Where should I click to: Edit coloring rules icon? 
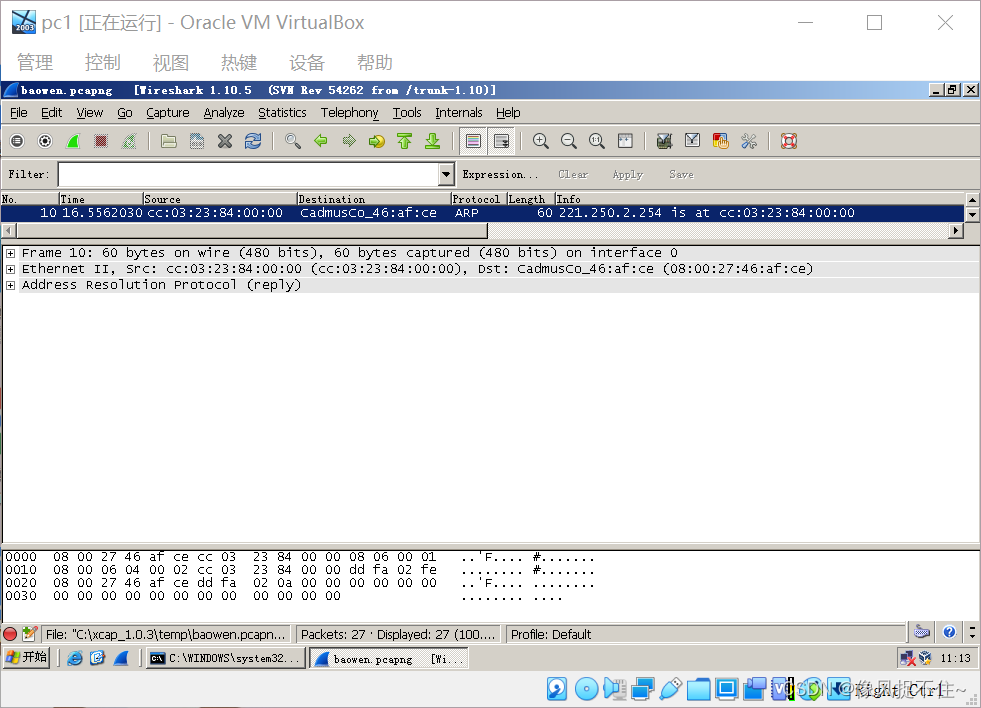(x=720, y=141)
